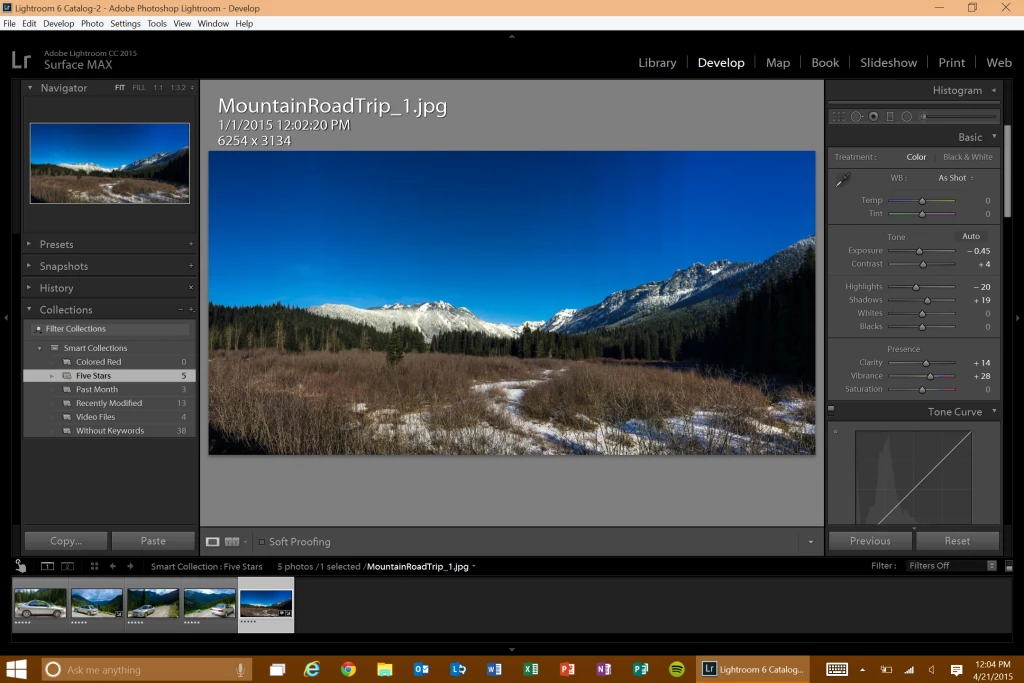Add a new preset with Presets plus icon

tap(191, 244)
